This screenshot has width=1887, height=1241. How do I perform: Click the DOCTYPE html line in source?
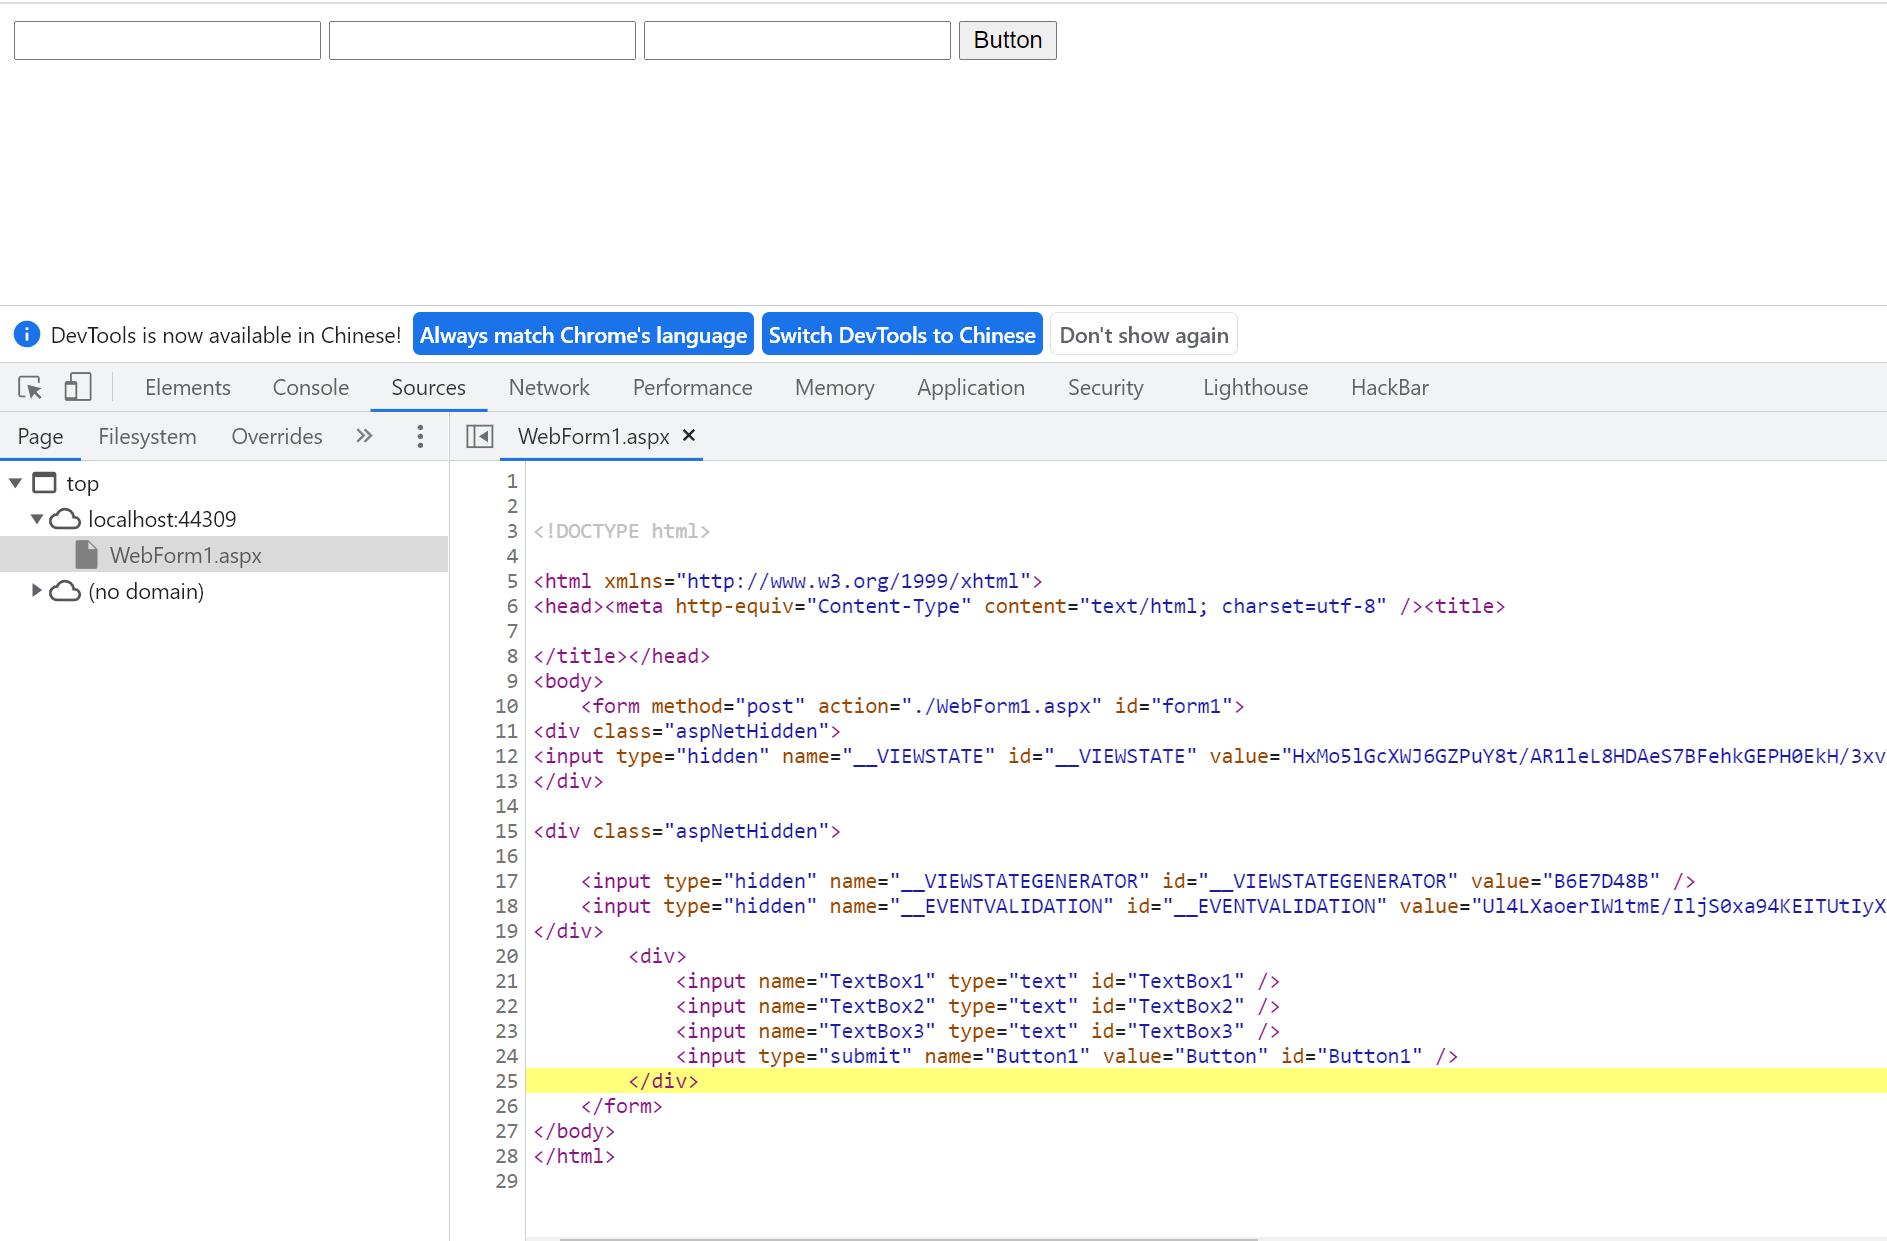[621, 531]
